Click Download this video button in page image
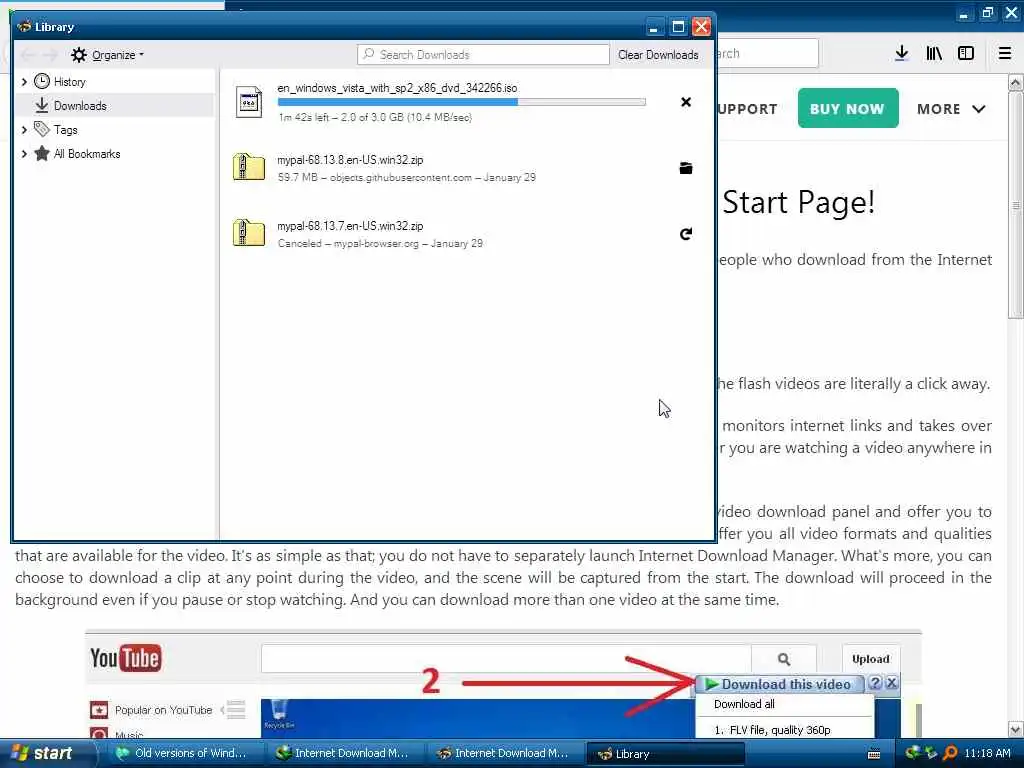1024x768 pixels. (780, 684)
